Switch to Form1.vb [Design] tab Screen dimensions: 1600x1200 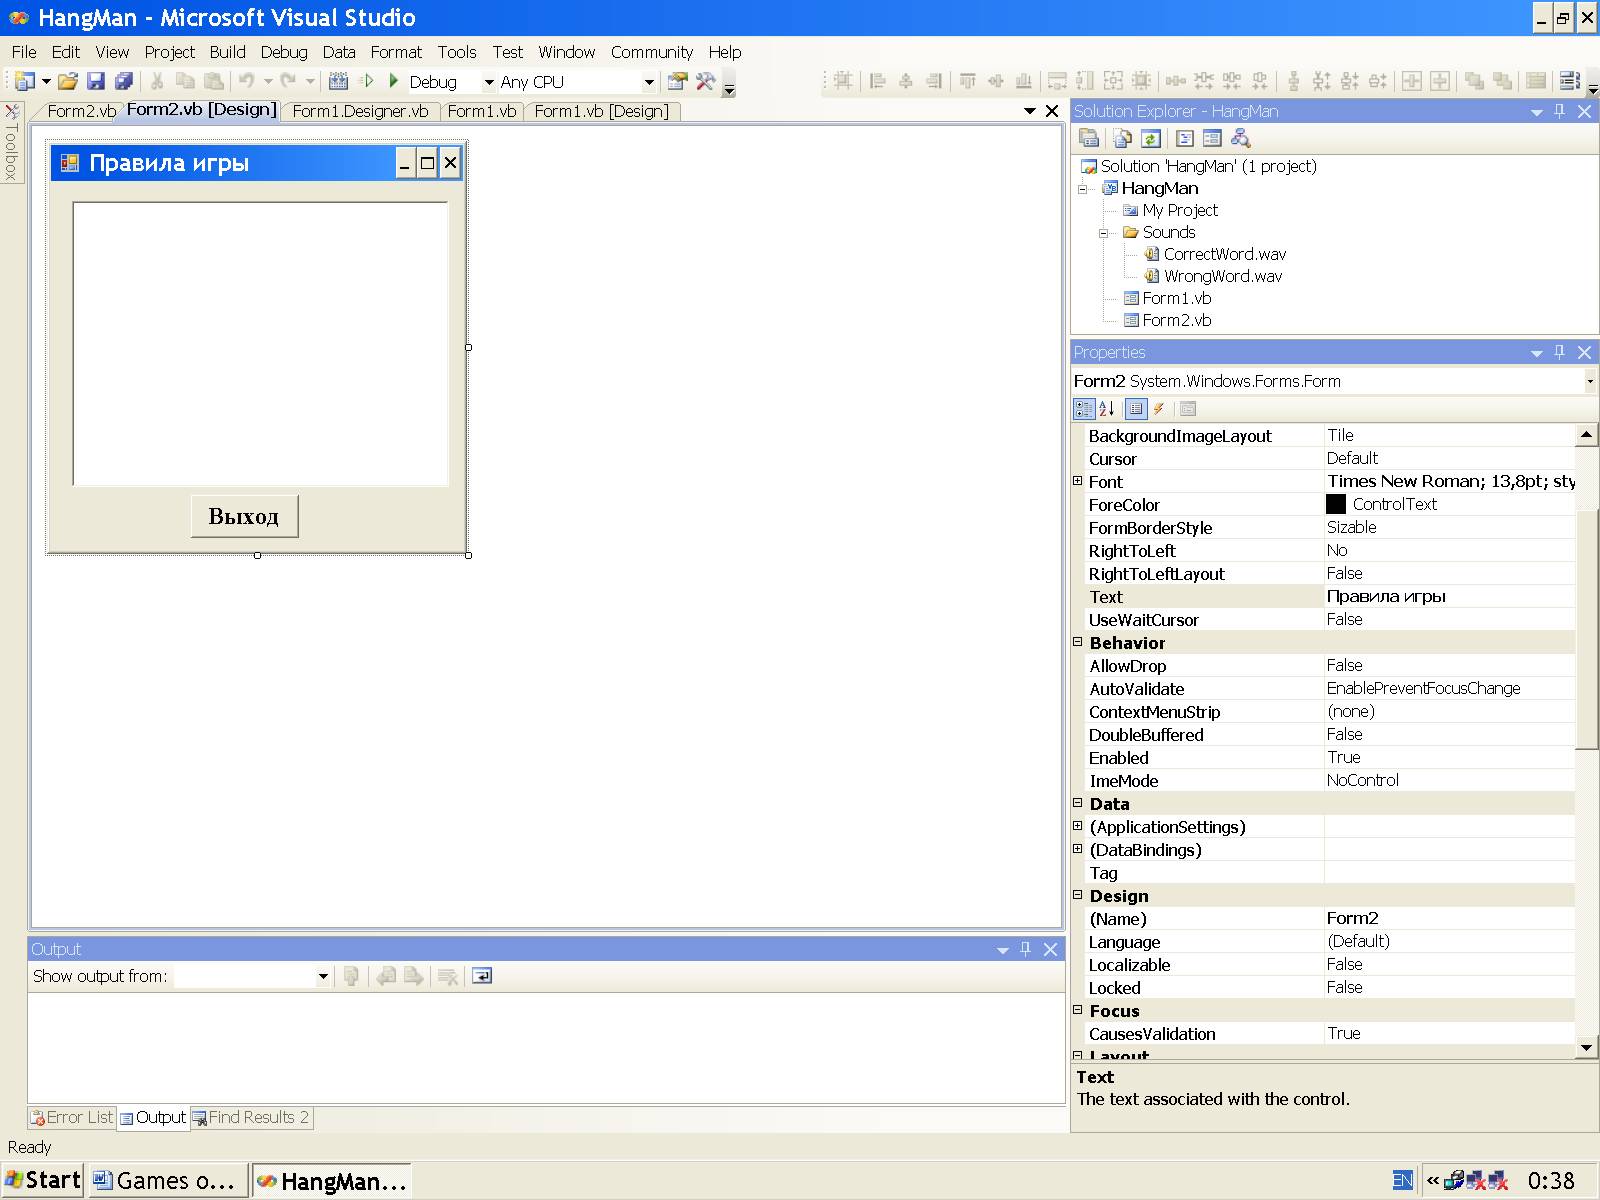pos(600,111)
